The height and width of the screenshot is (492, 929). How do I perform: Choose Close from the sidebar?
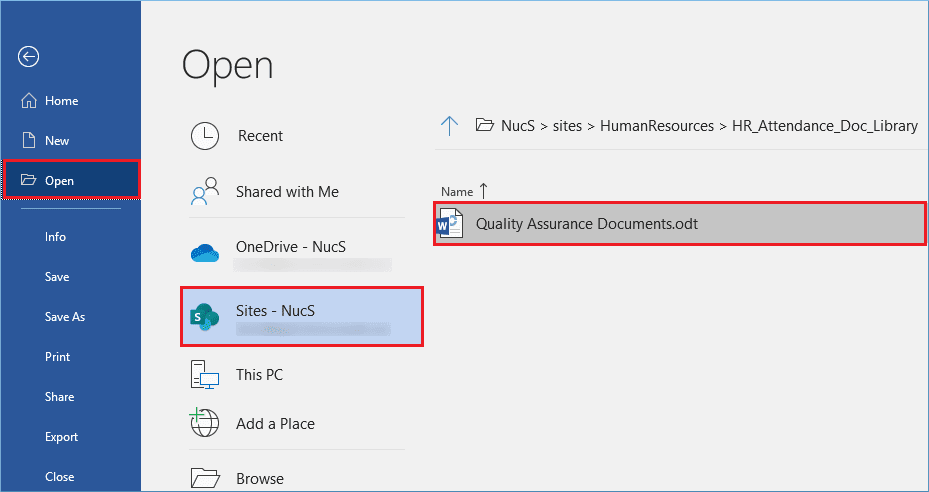point(59,477)
